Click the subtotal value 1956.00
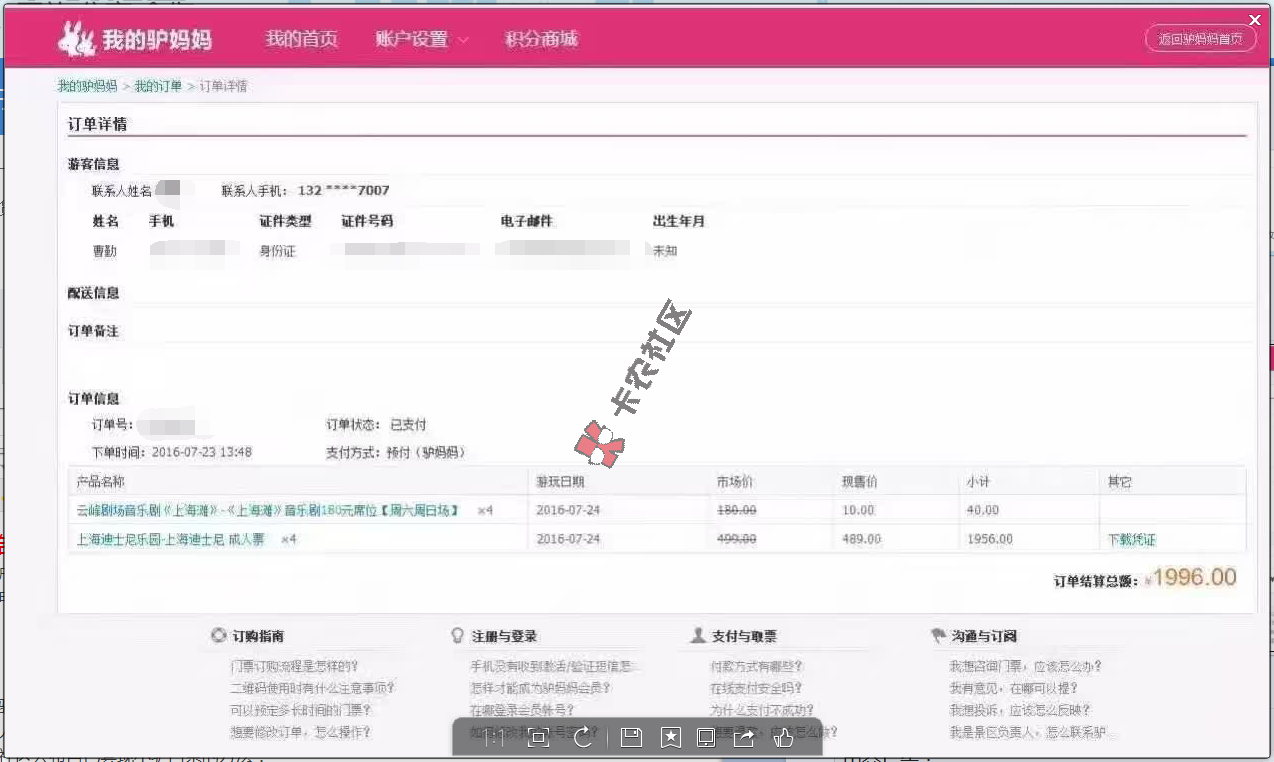This screenshot has height=762, width=1274. 990,539
